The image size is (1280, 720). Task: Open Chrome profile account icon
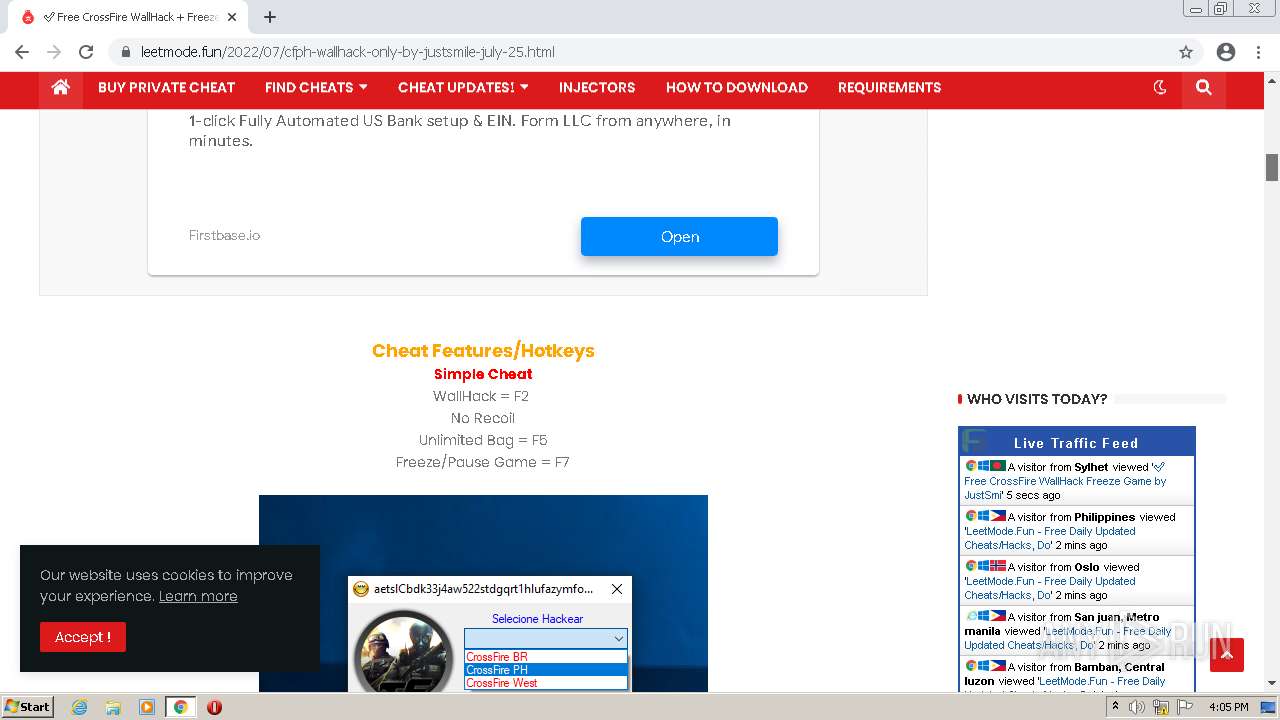[x=1226, y=52]
